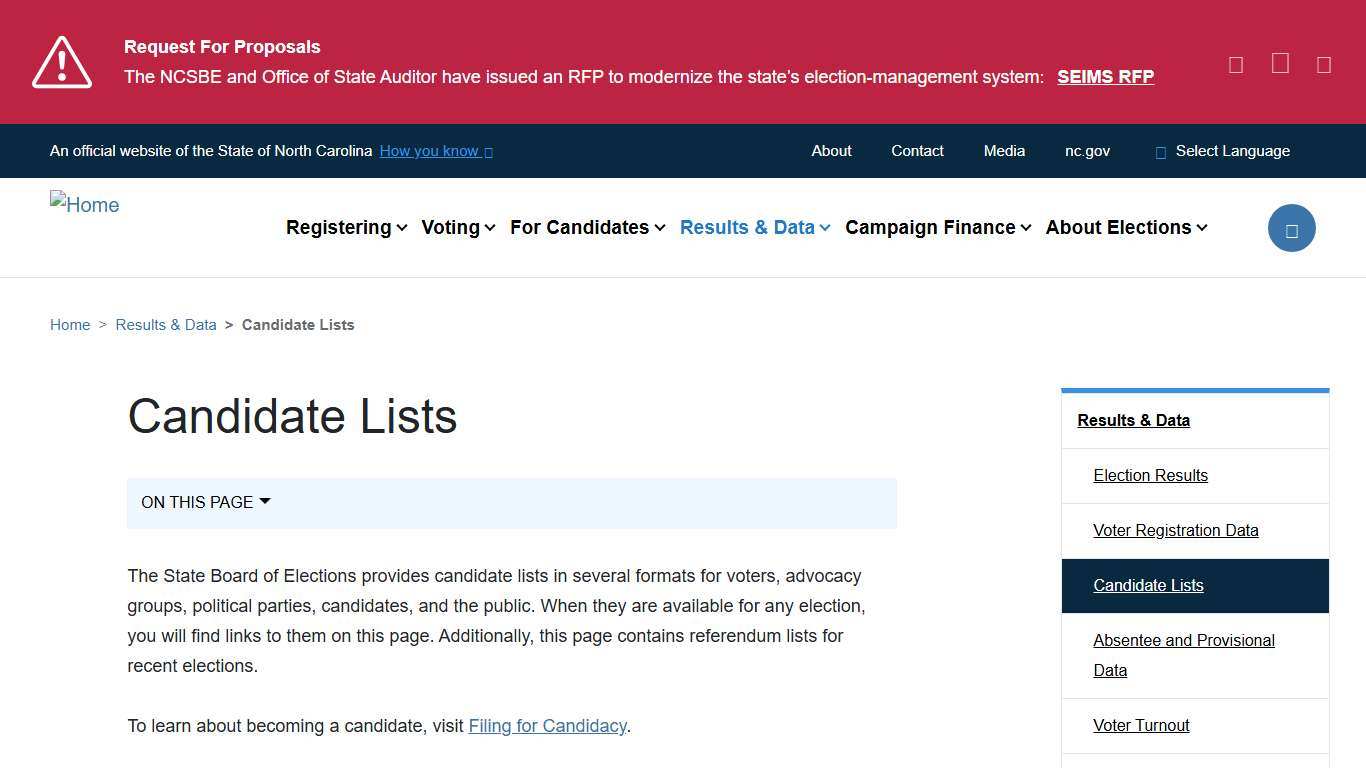Click the middle social media icon in red banner
Image resolution: width=1366 pixels, height=768 pixels.
pos(1279,63)
